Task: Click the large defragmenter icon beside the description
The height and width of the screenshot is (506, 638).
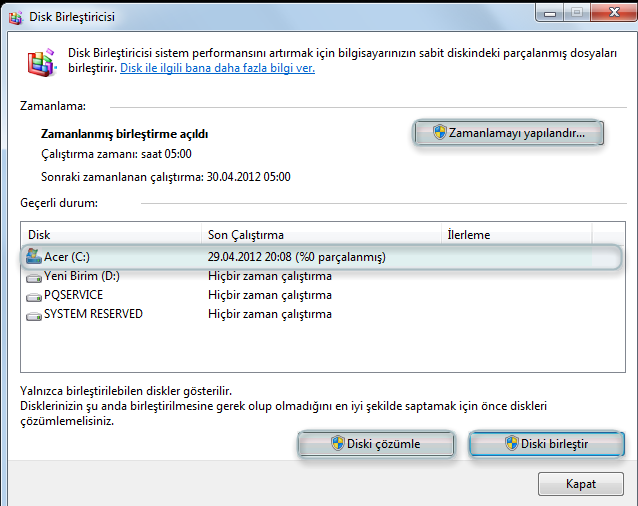Action: pos(41,63)
